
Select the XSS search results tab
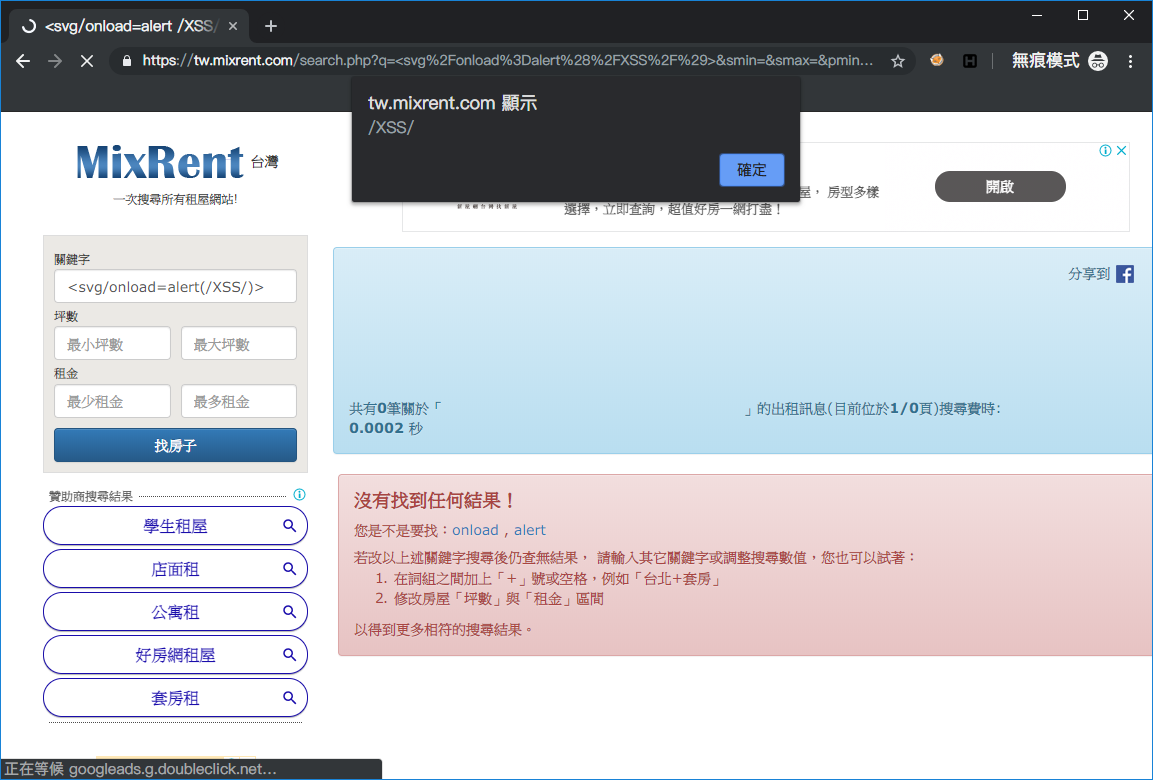129,26
